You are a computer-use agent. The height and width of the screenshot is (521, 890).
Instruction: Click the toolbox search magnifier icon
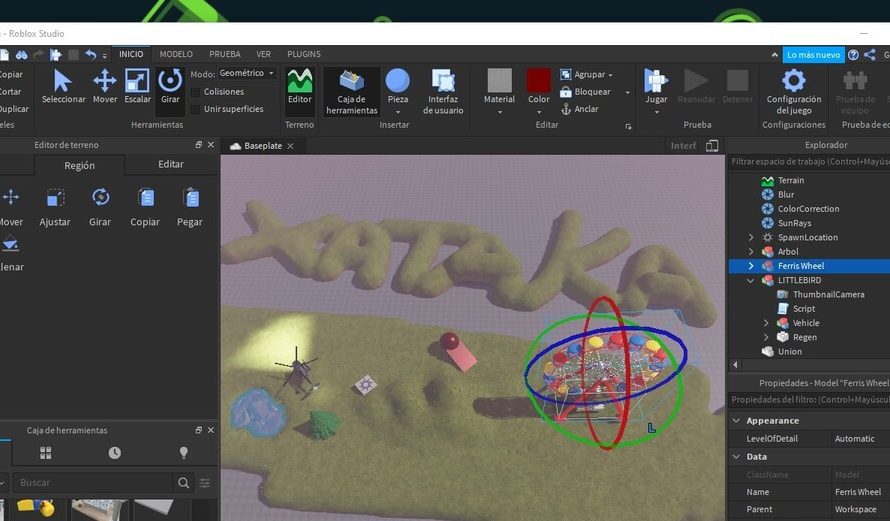tap(183, 482)
